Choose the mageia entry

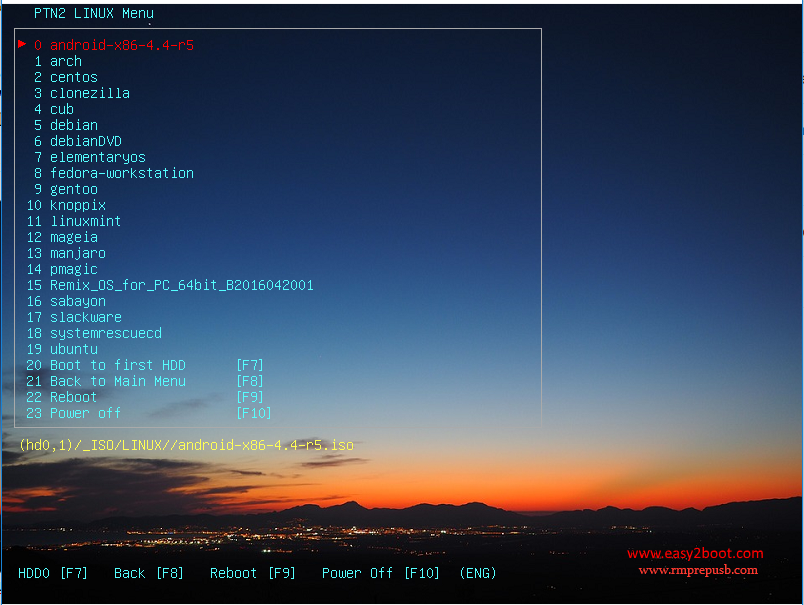click(62, 237)
